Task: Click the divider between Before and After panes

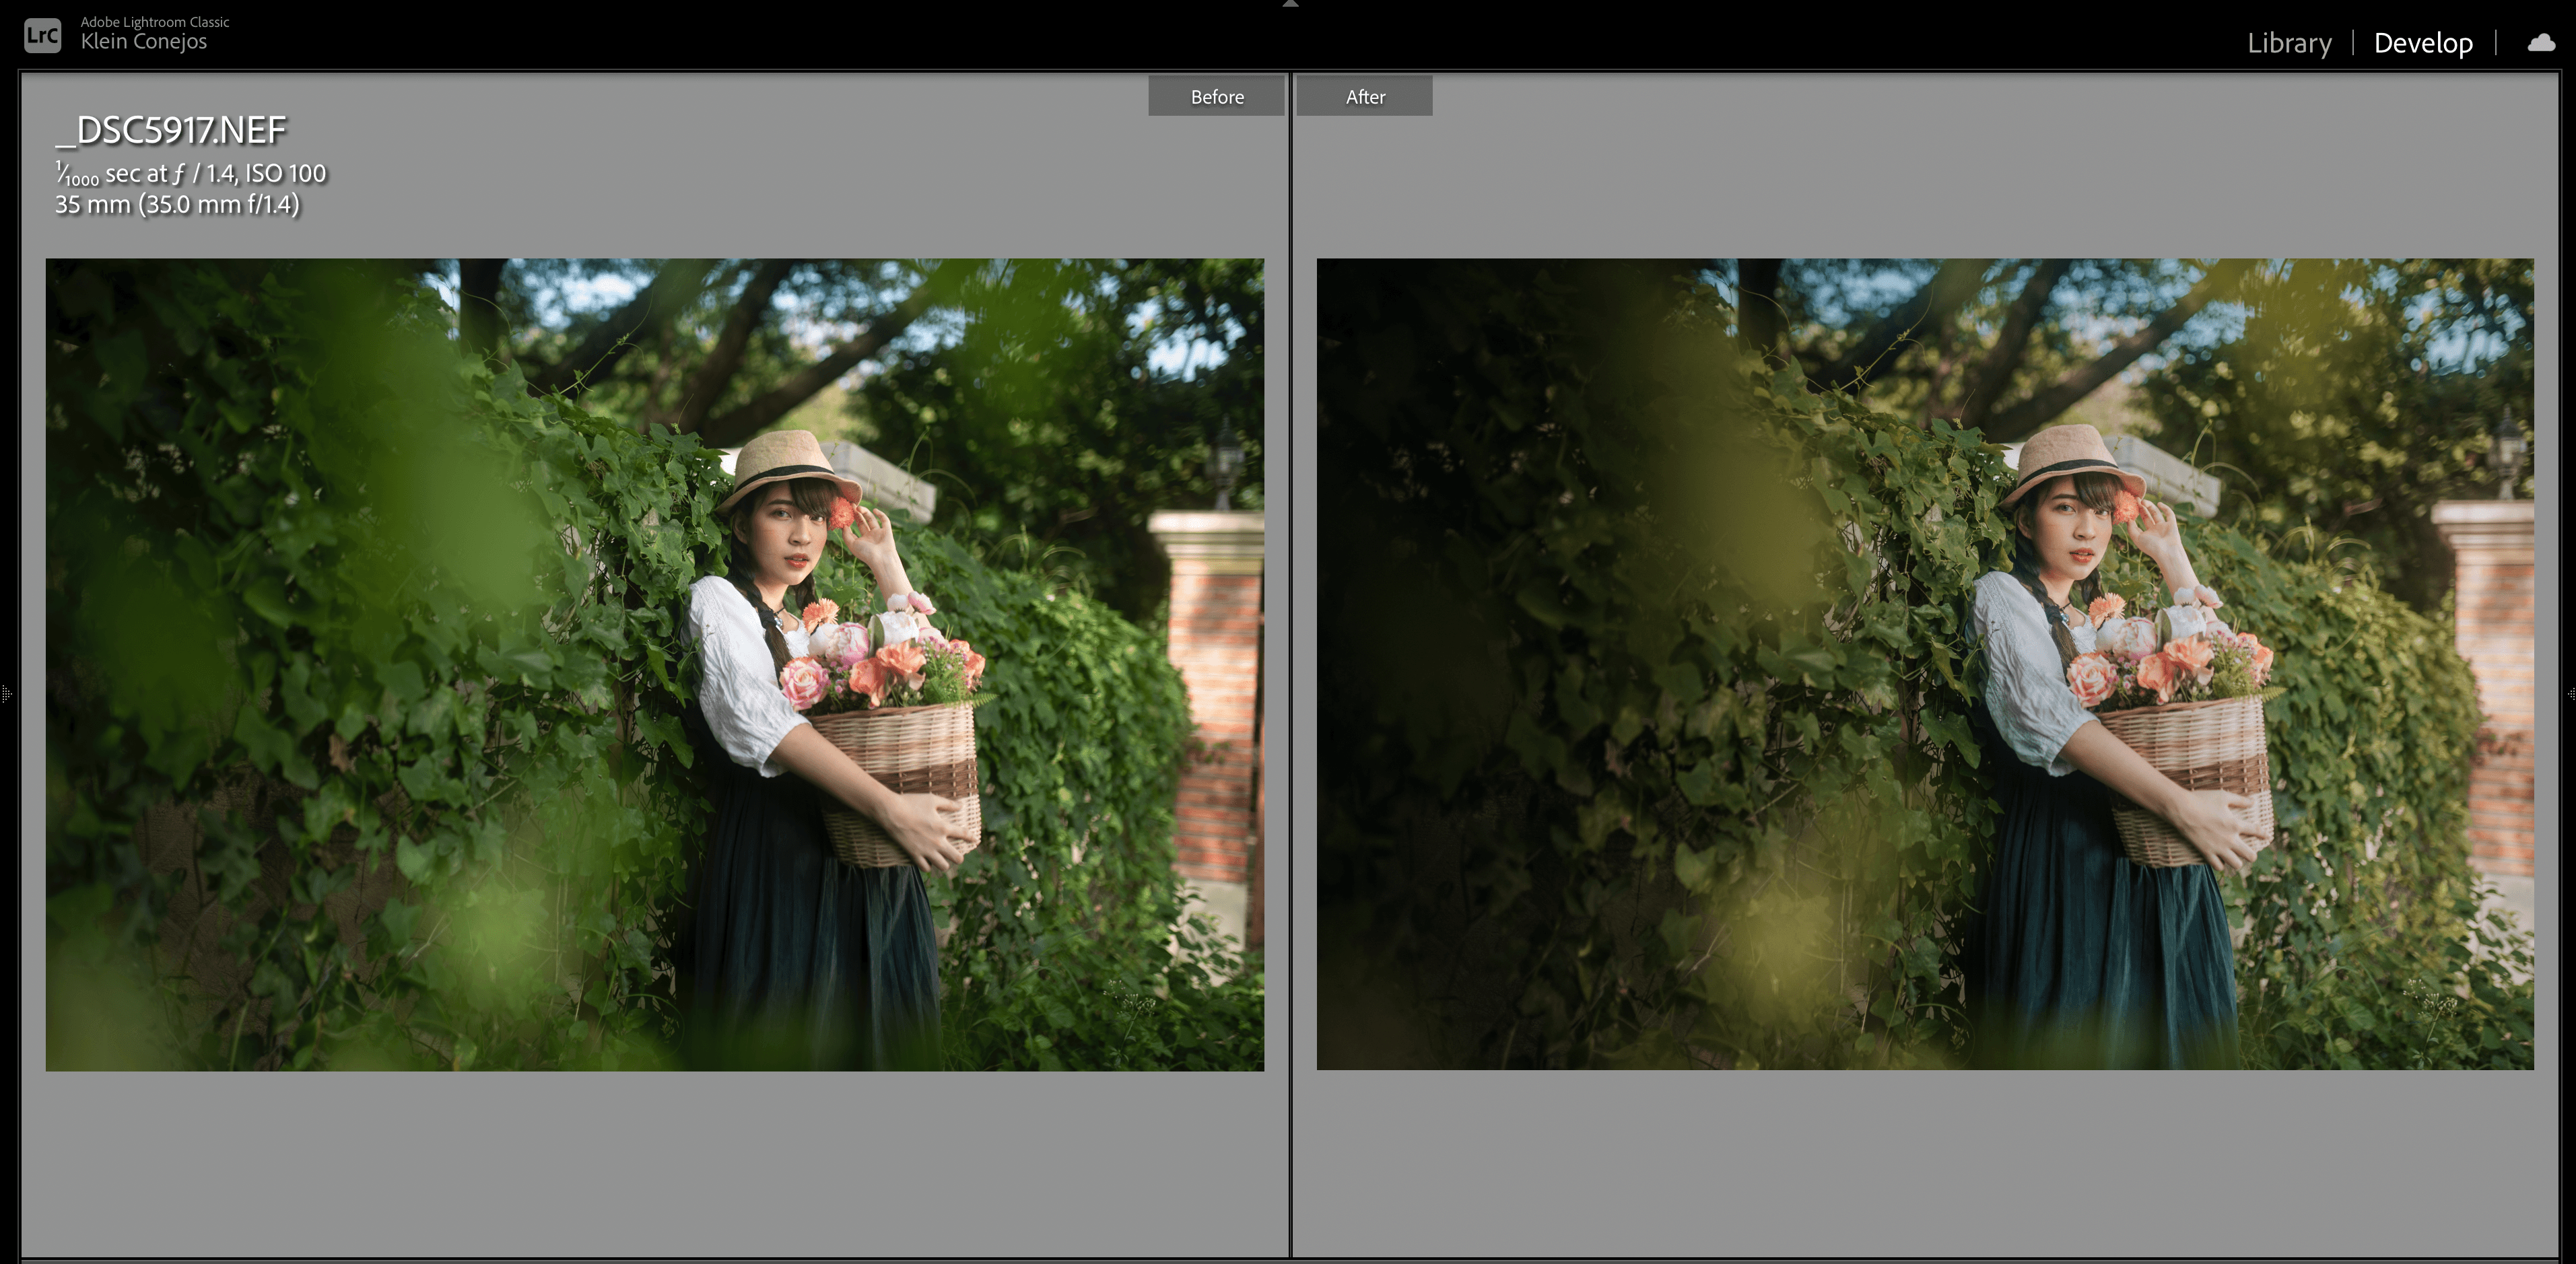Action: (x=1290, y=660)
